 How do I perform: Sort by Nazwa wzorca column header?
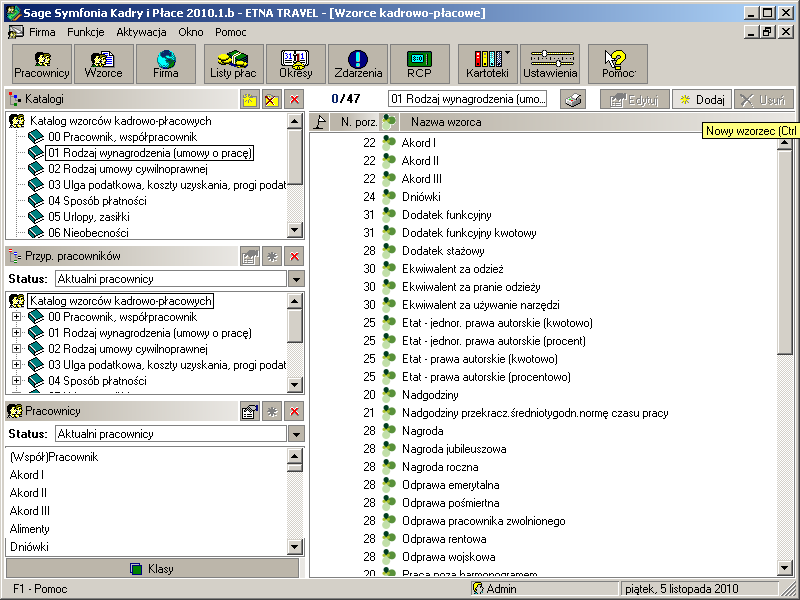(x=446, y=122)
